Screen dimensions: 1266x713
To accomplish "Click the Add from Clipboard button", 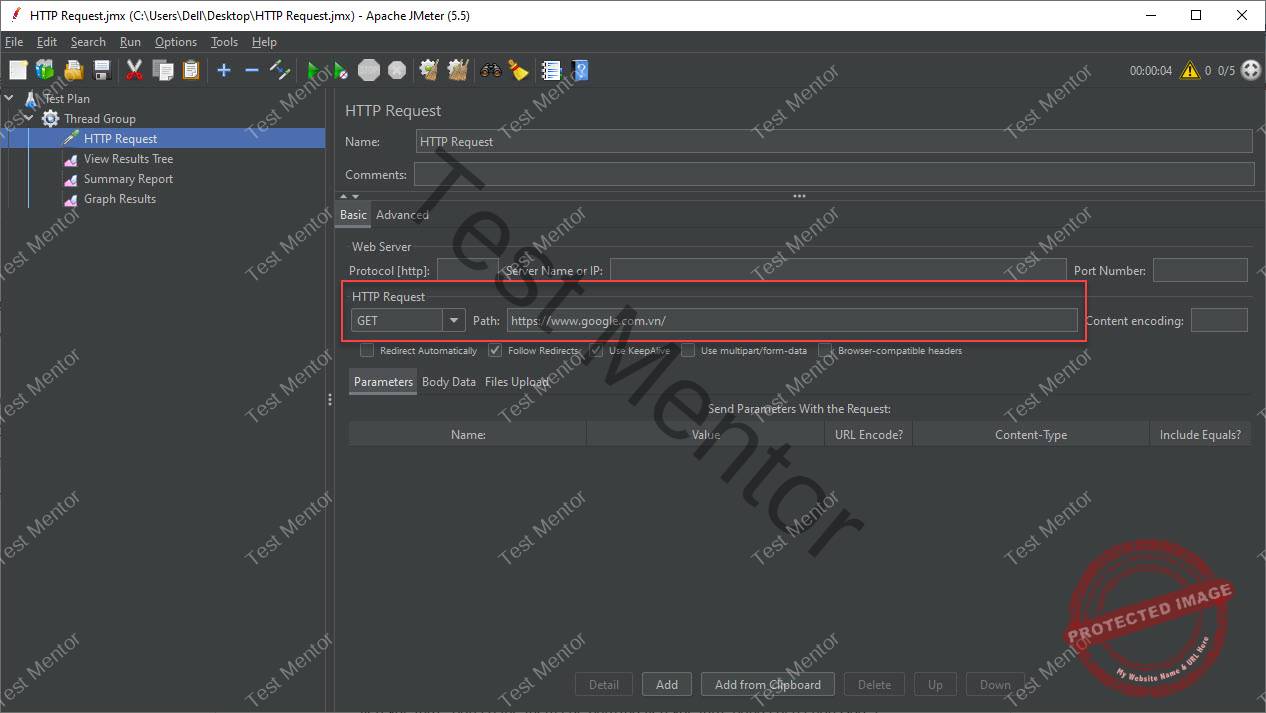I will pyautogui.click(x=767, y=684).
